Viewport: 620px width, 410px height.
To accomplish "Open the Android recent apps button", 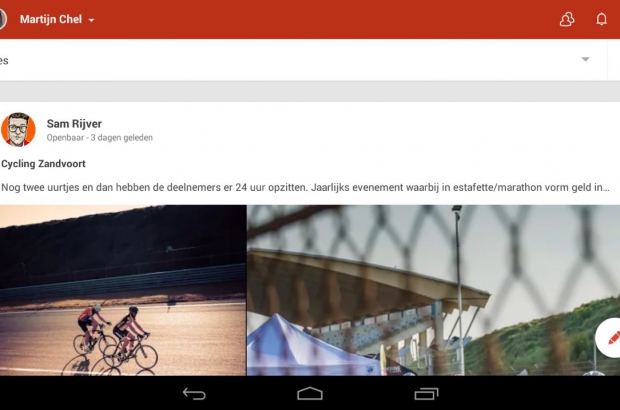I will click(x=426, y=394).
